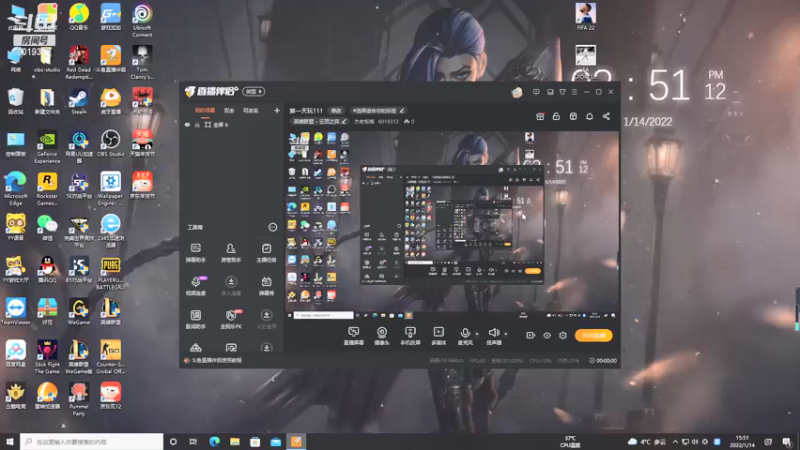
Task: Open the 斗鱼直播伴侣使用教程 tutorial link
Action: coord(216,360)
